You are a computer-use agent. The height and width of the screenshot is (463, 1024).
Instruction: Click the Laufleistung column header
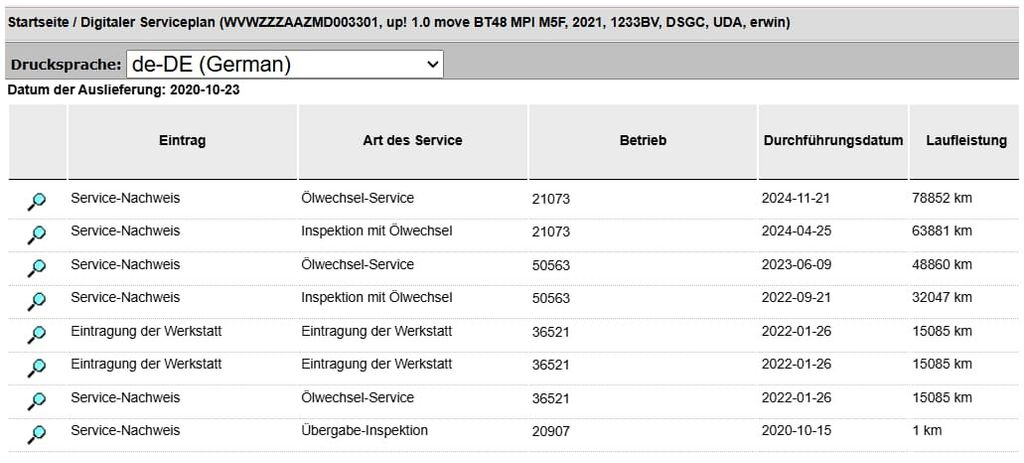pyautogui.click(x=966, y=141)
